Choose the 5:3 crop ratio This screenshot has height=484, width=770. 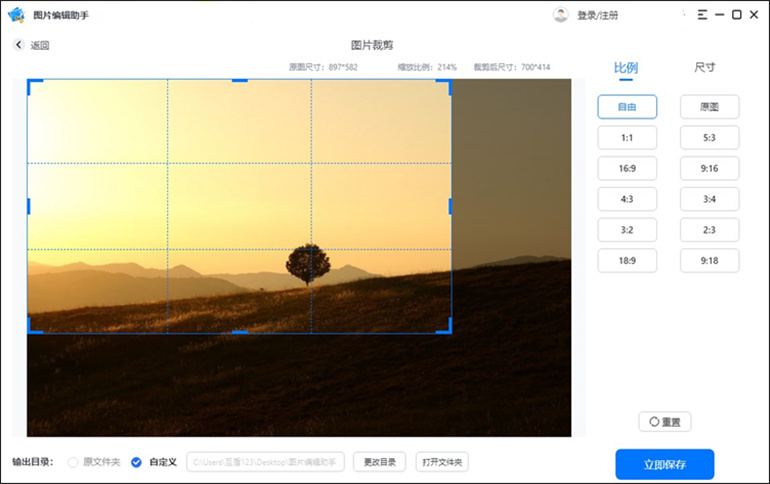coord(710,137)
